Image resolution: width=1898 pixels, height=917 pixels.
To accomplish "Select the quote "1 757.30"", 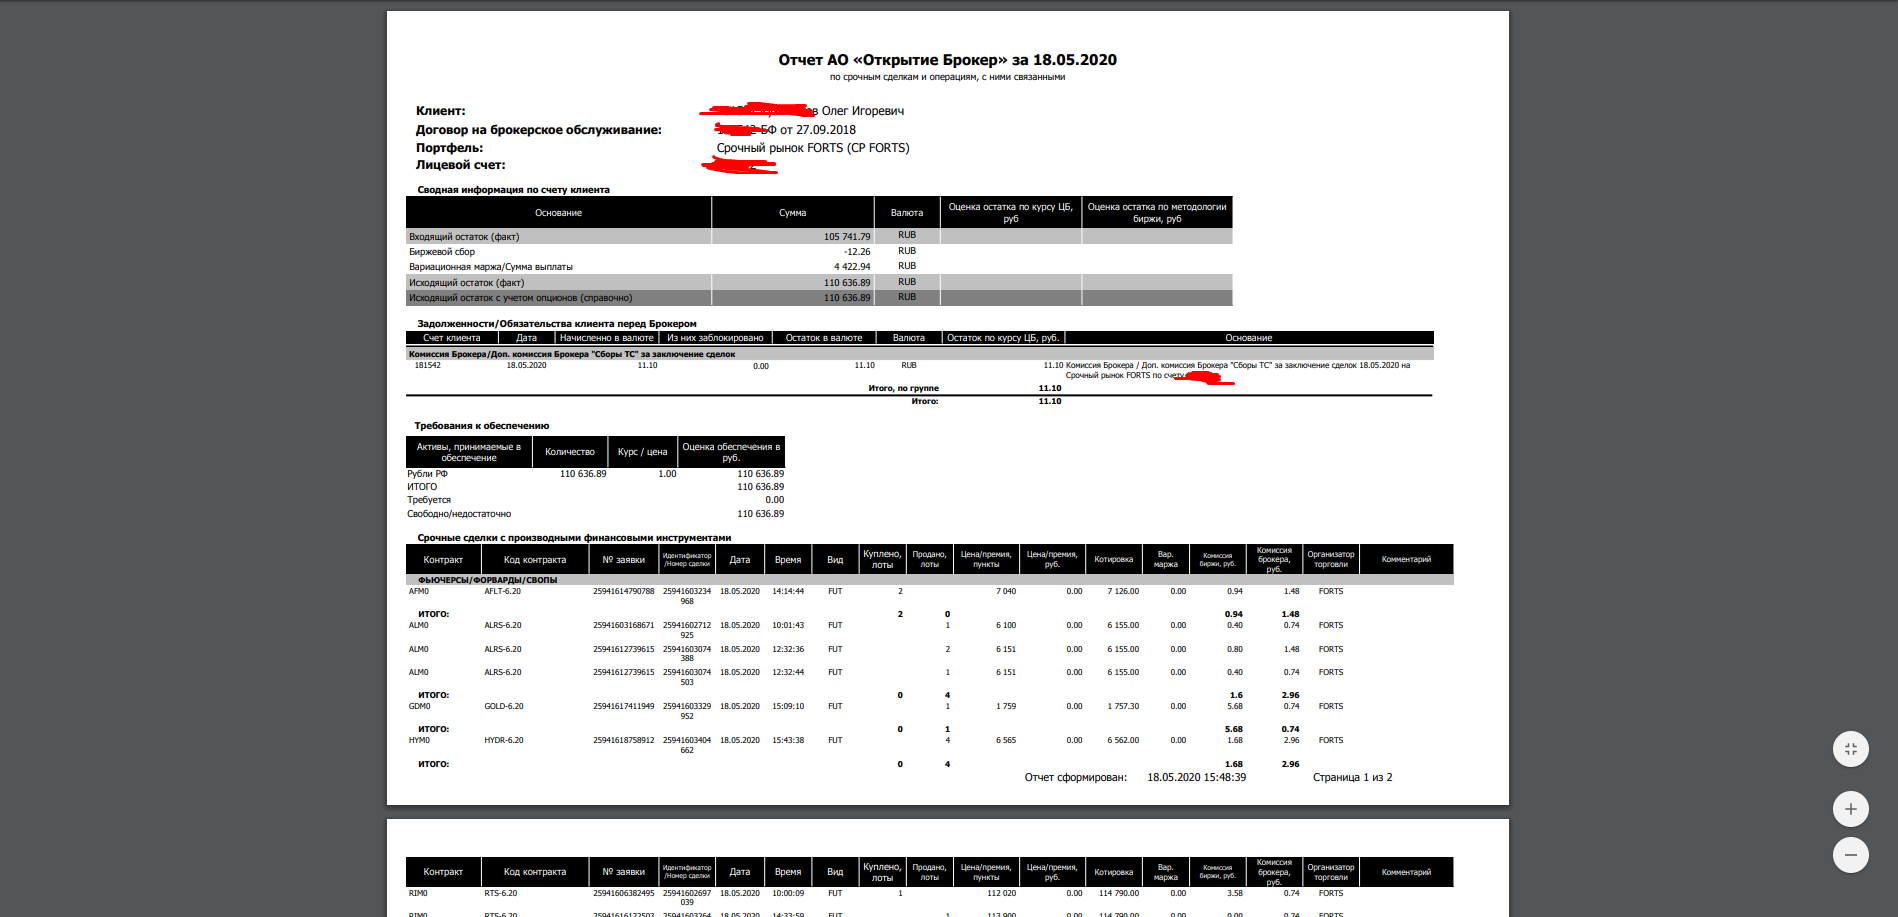I will 1123,707.
